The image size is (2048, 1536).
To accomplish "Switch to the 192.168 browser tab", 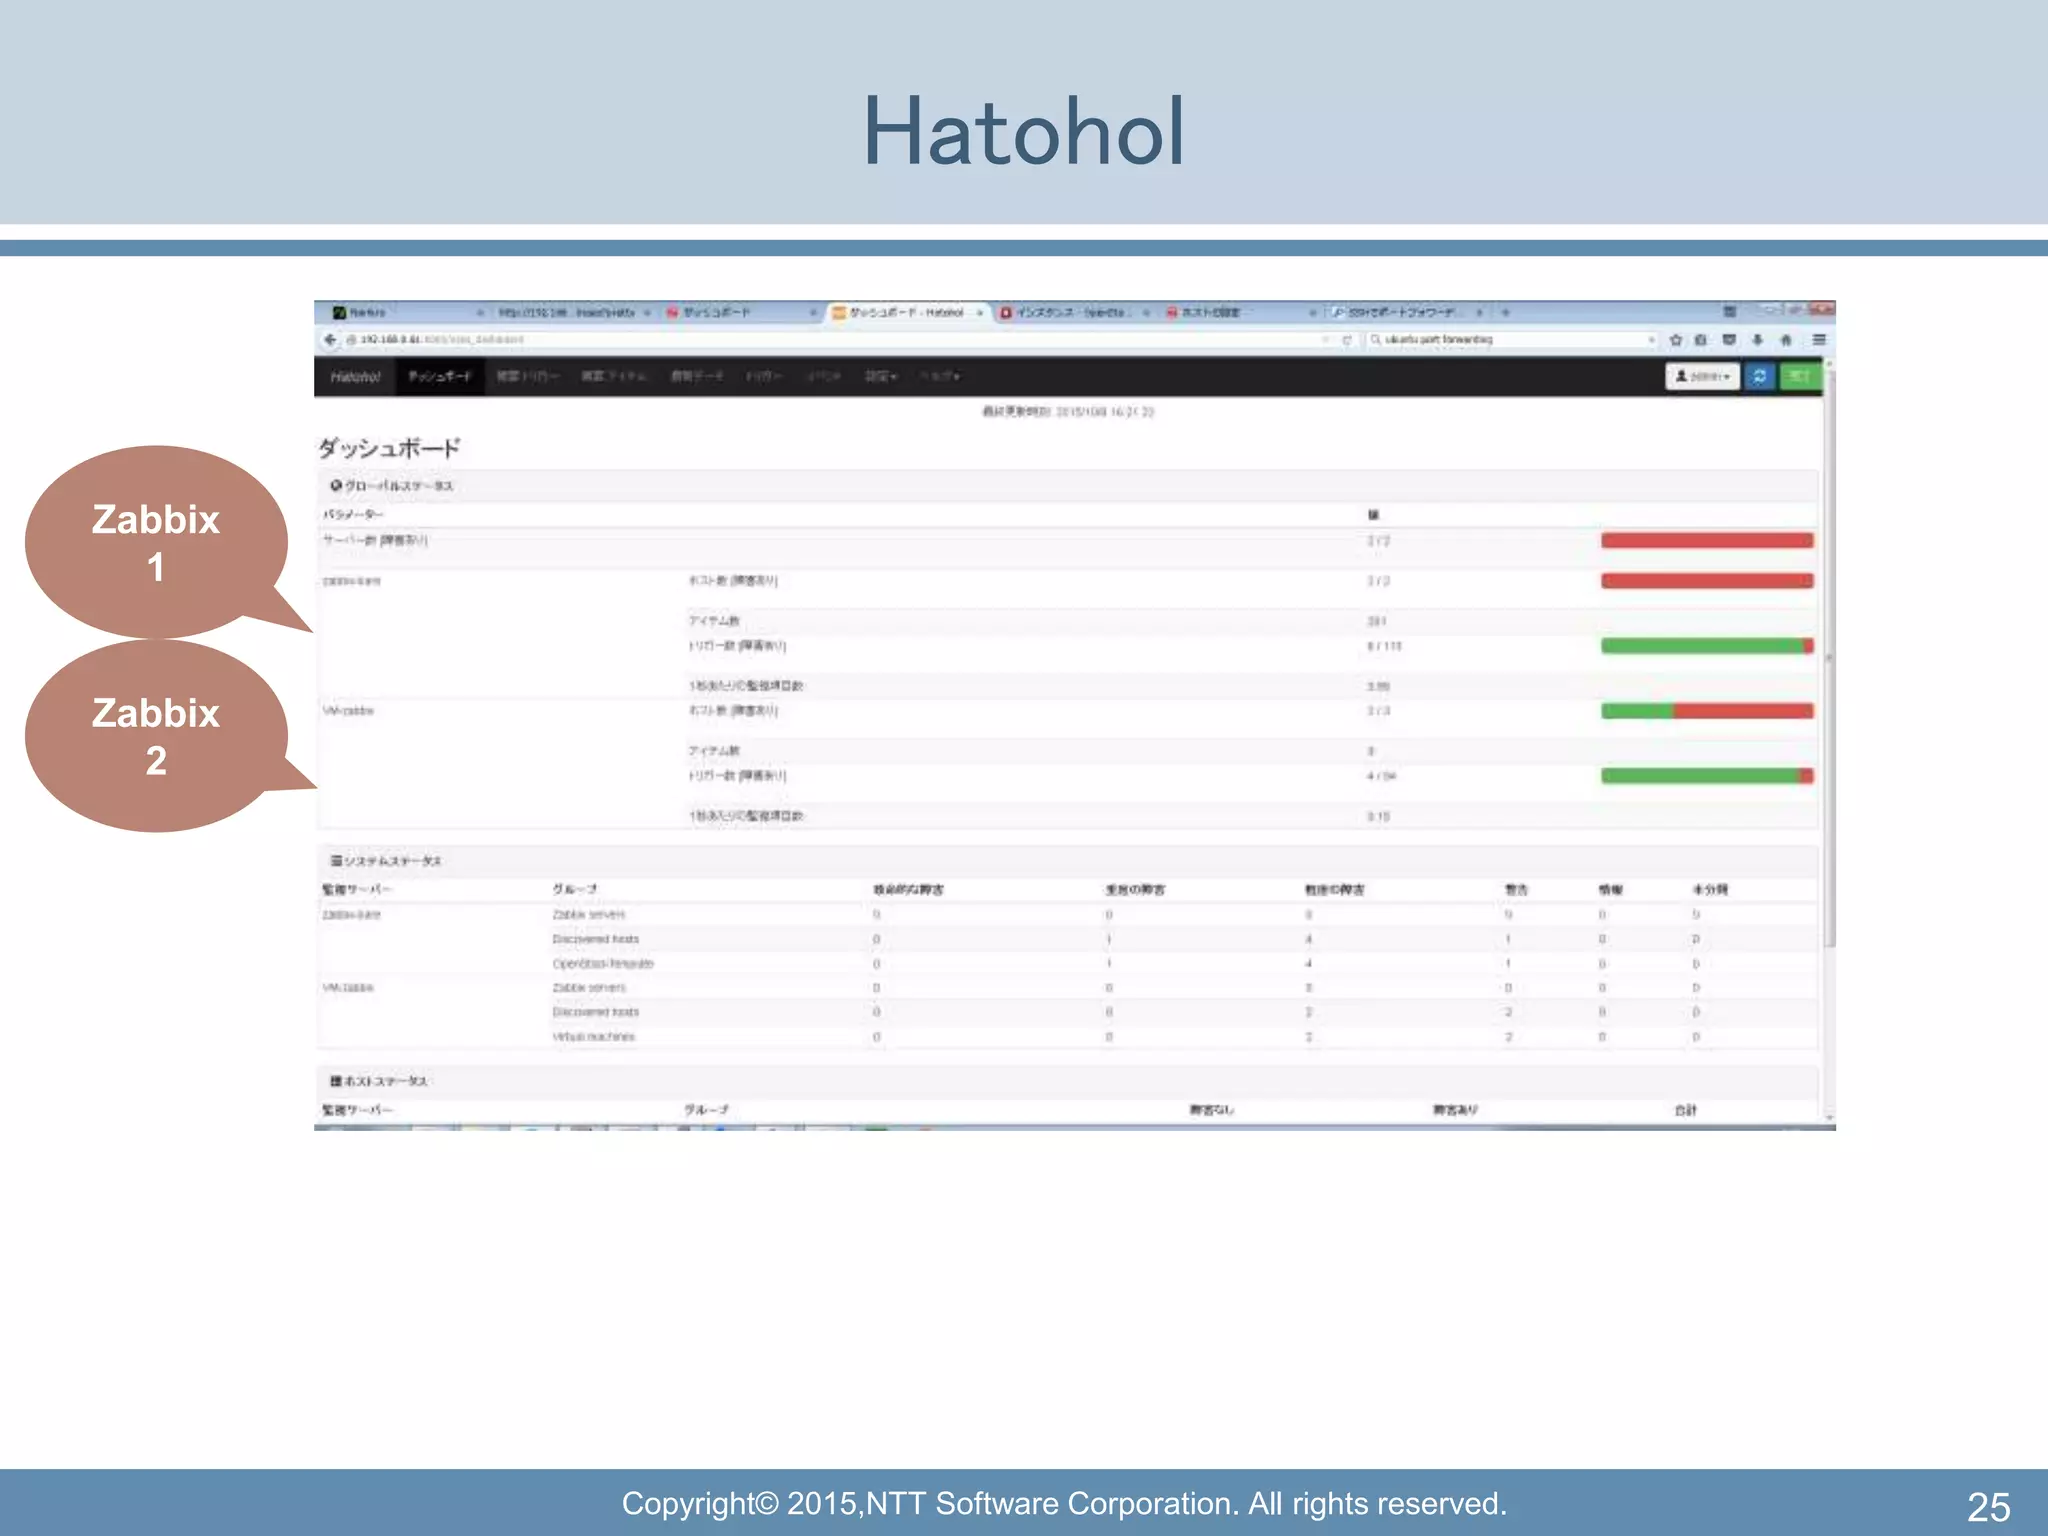I will pyautogui.click(x=572, y=312).
